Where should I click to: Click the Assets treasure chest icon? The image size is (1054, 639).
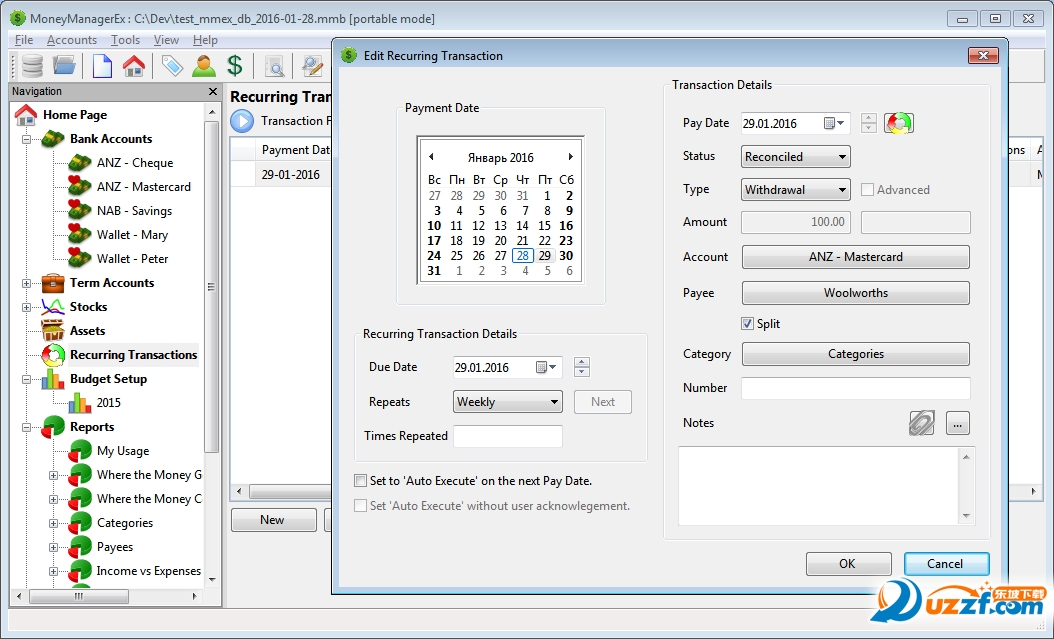point(52,331)
